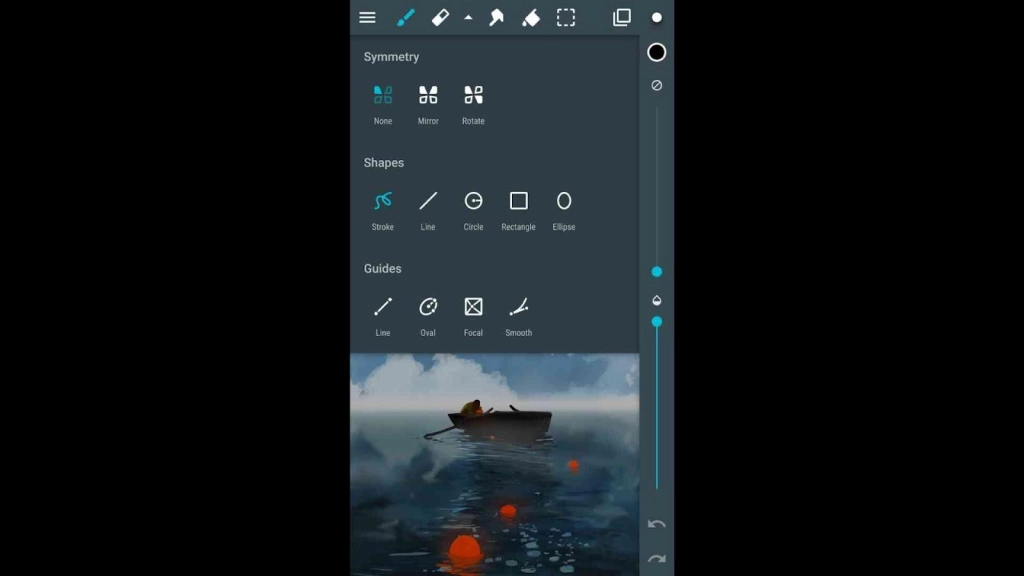1024x576 pixels.
Task: Open the color picker circle
Action: [657, 17]
